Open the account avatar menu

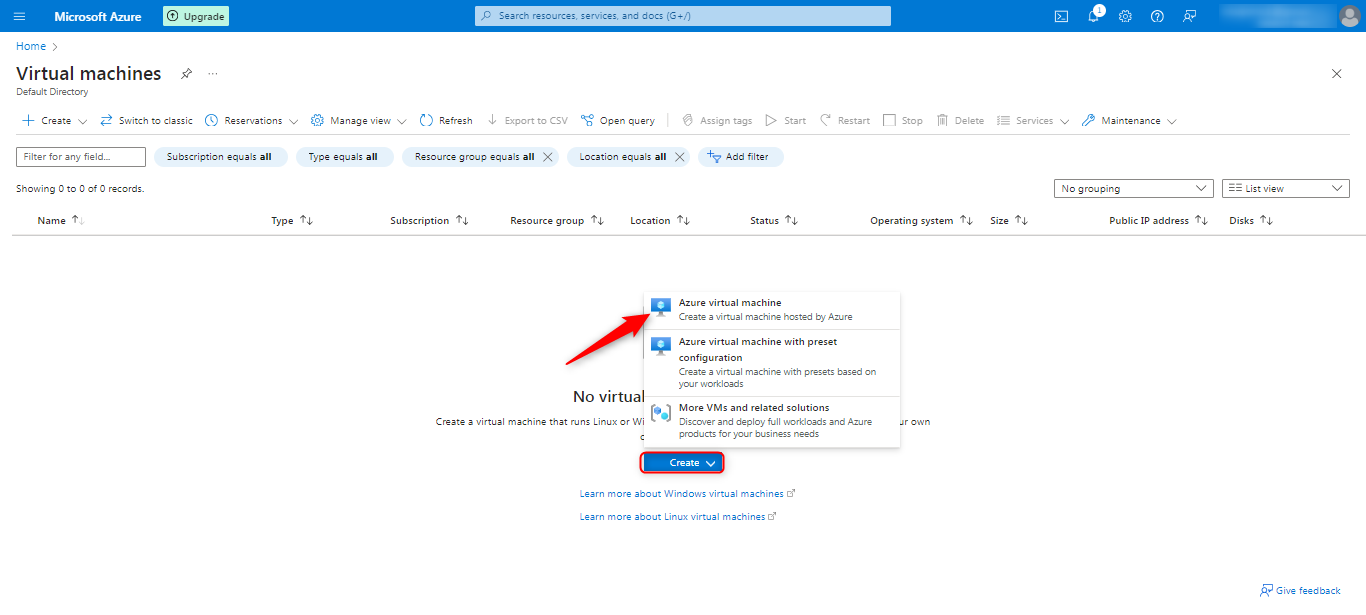tap(1349, 16)
